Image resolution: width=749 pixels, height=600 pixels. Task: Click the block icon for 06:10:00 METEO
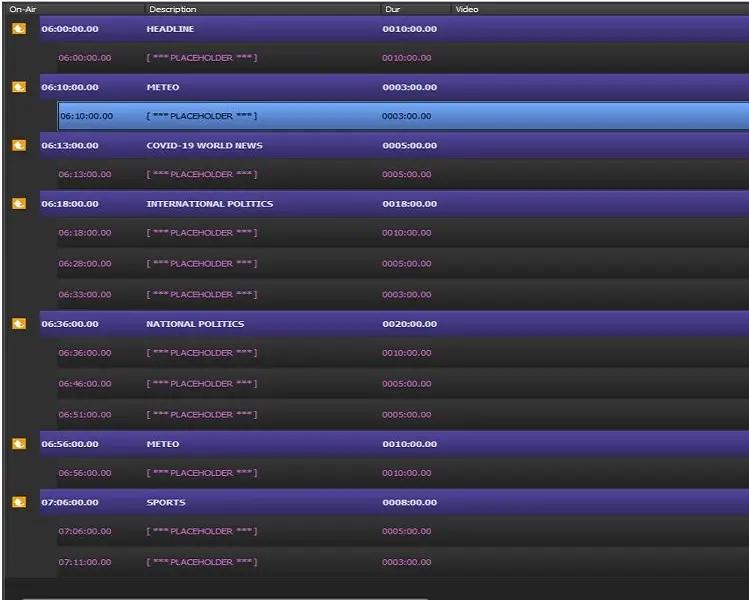click(x=19, y=87)
